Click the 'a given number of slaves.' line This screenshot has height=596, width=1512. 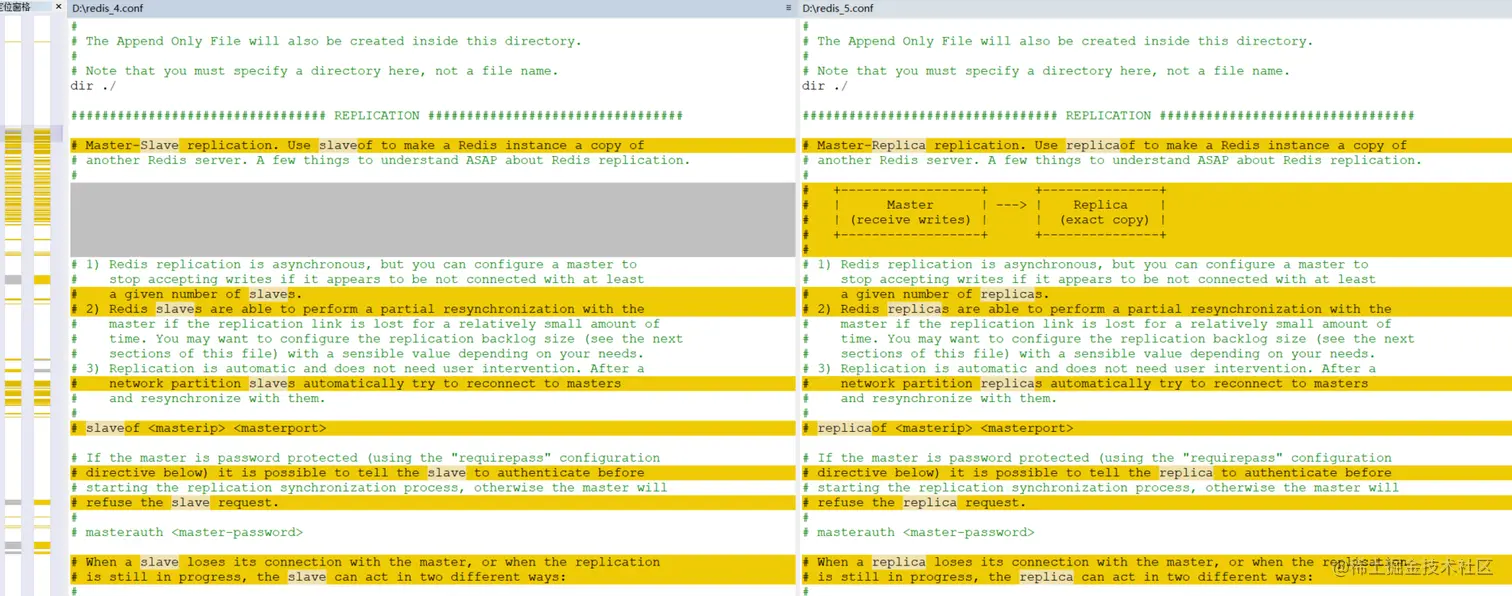pyautogui.click(x=432, y=294)
